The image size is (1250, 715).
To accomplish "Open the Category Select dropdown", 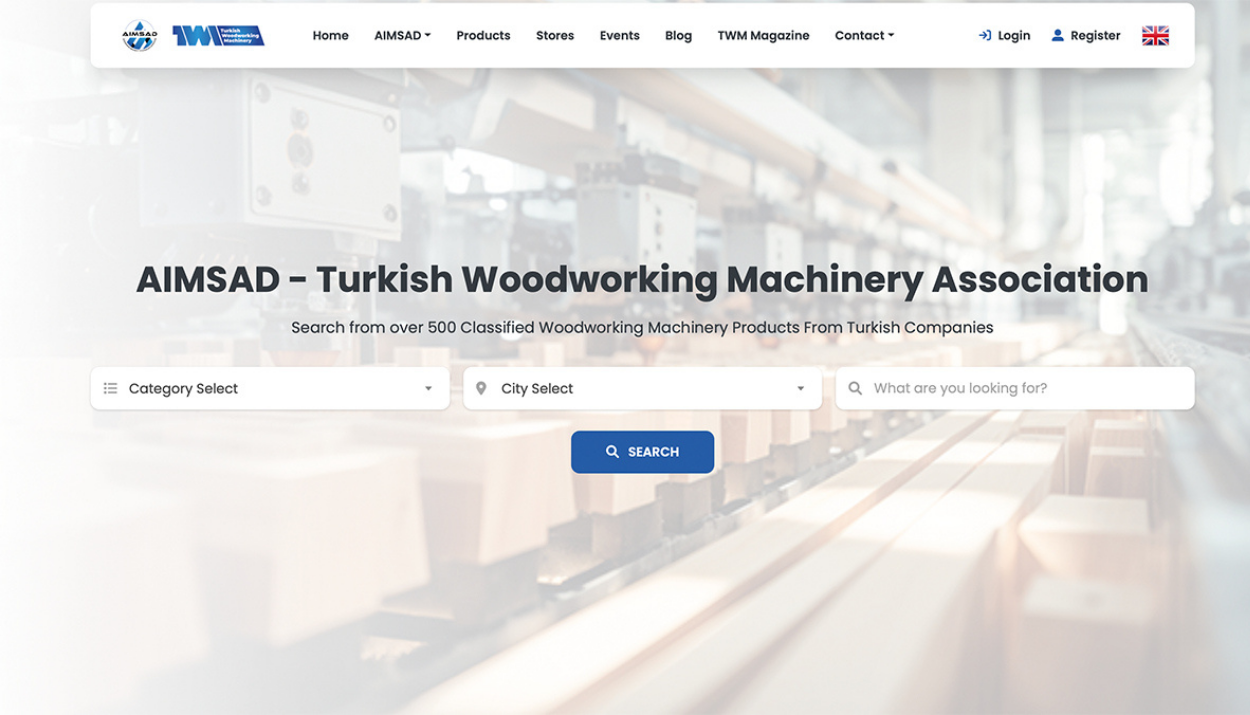I will (x=270, y=388).
